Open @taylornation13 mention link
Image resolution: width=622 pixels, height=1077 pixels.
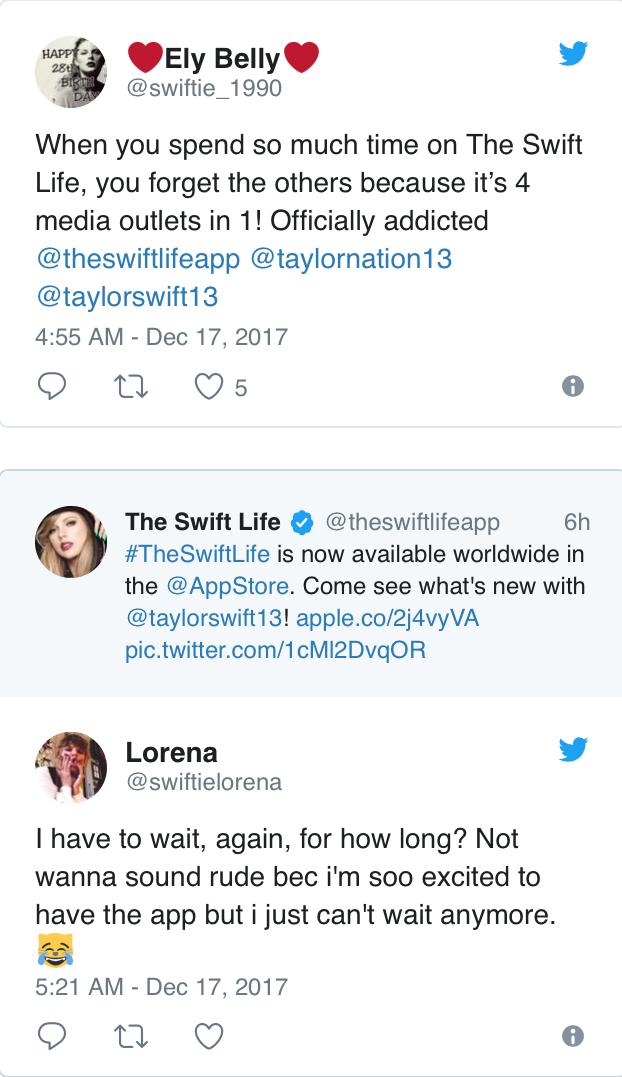tap(350, 258)
